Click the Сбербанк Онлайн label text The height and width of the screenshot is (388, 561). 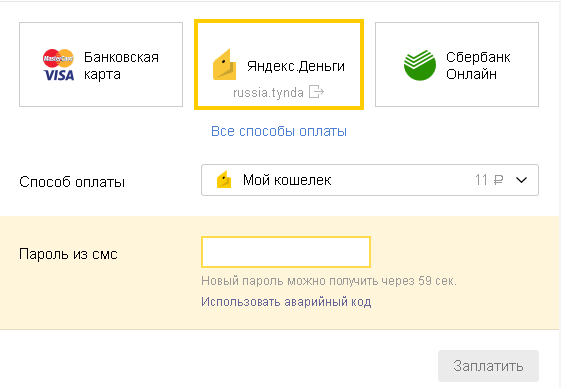(x=478, y=66)
